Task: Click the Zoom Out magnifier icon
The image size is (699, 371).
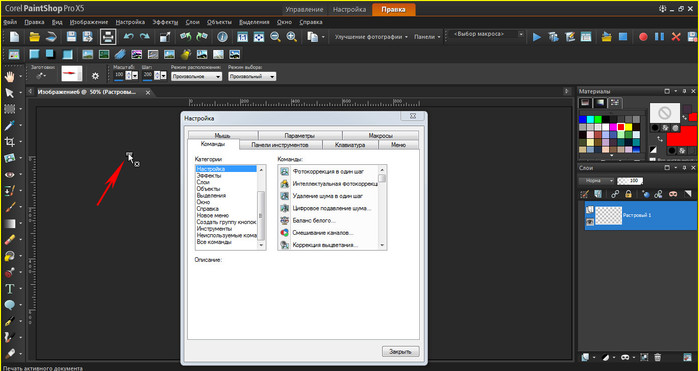Action: (275, 37)
